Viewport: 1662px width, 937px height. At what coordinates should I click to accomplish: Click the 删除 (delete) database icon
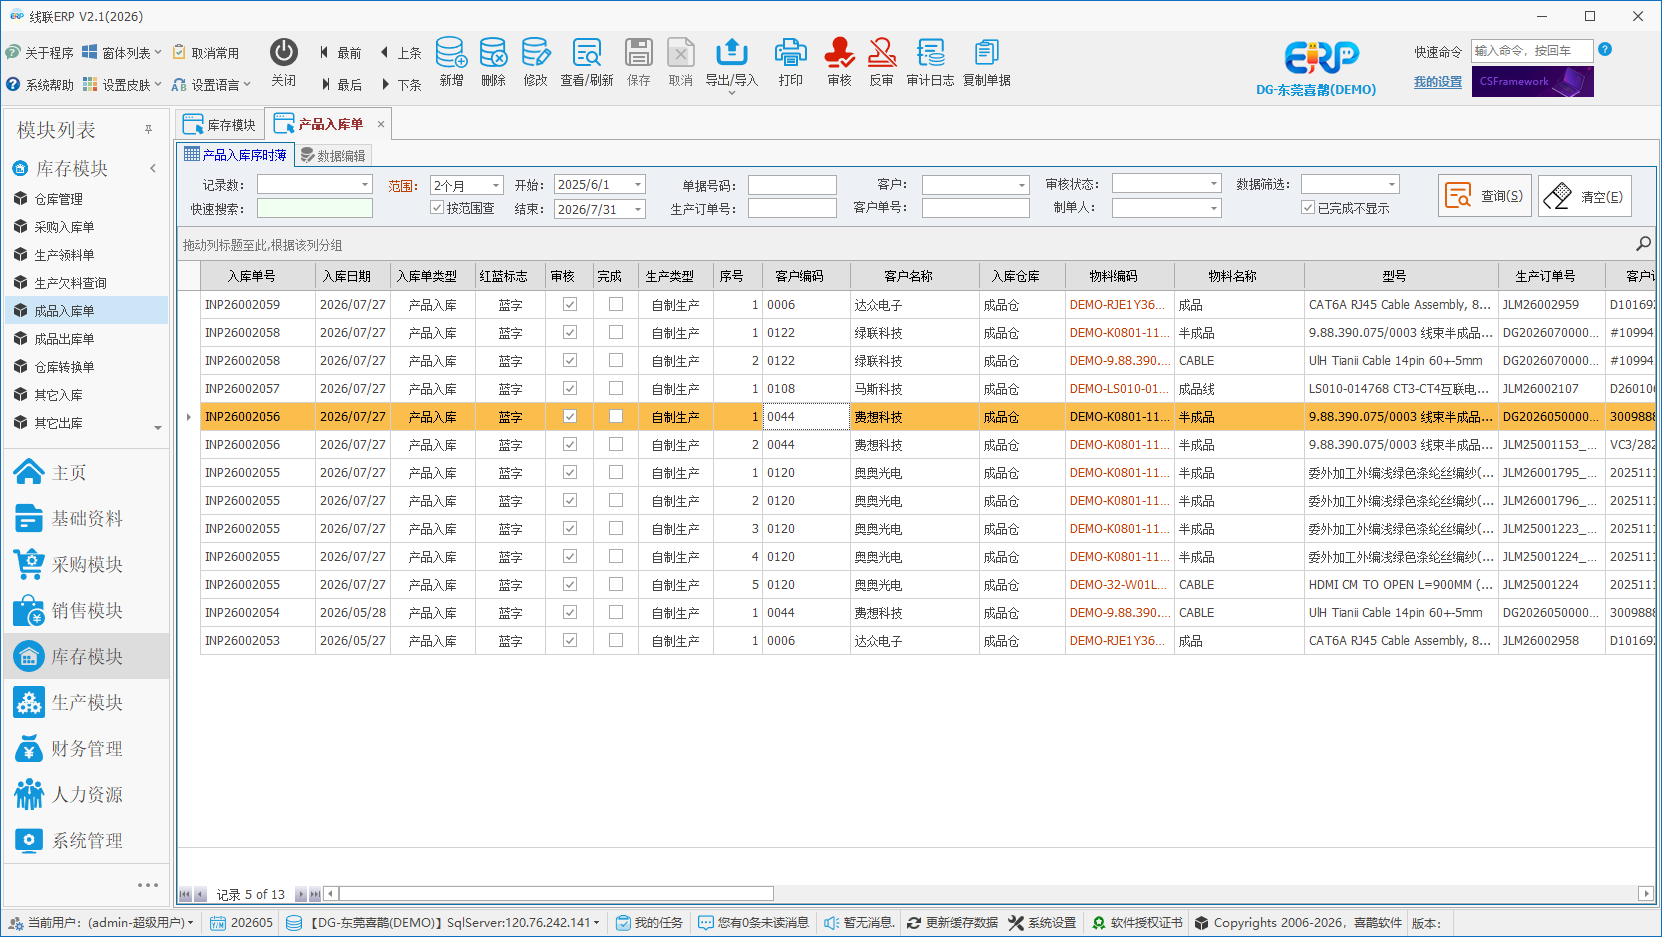tap(493, 53)
